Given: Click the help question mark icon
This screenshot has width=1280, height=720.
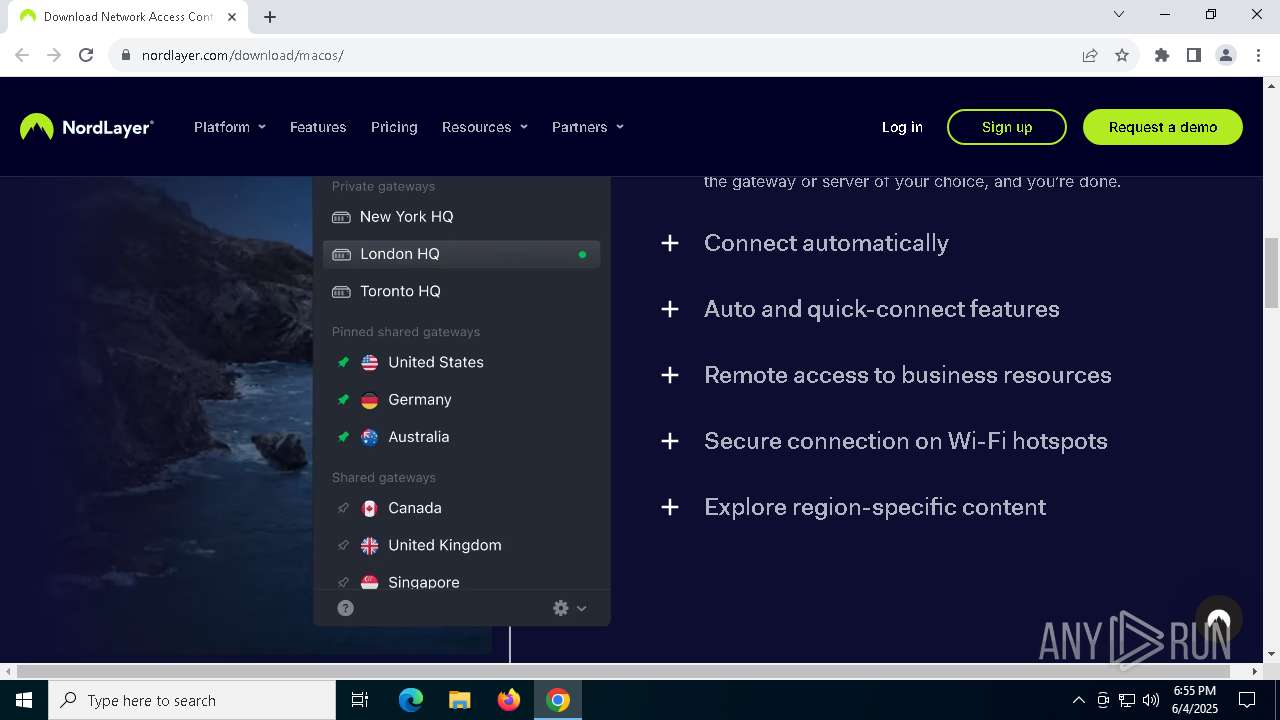Looking at the screenshot, I should click(346, 608).
